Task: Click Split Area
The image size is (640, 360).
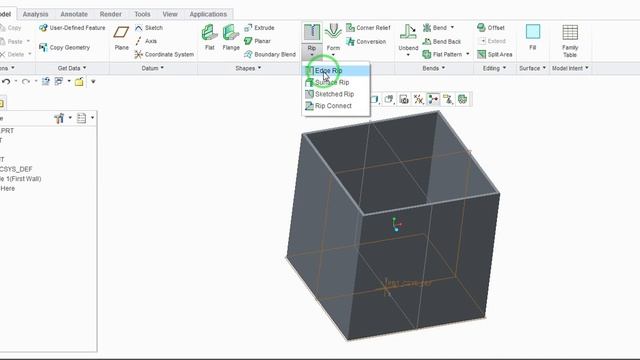Action: coord(495,54)
